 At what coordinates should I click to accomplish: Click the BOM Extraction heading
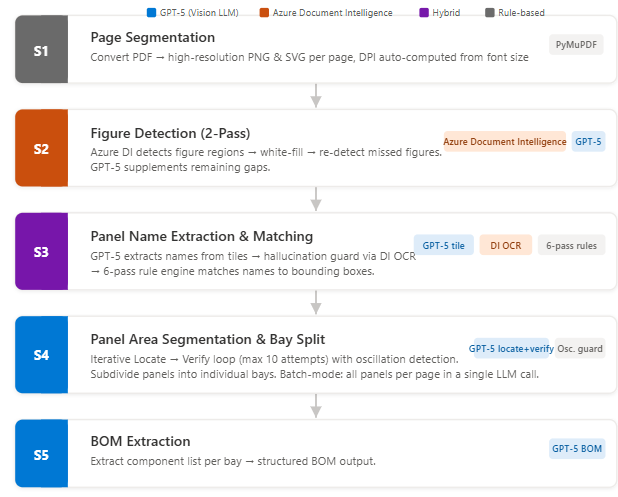(140, 441)
